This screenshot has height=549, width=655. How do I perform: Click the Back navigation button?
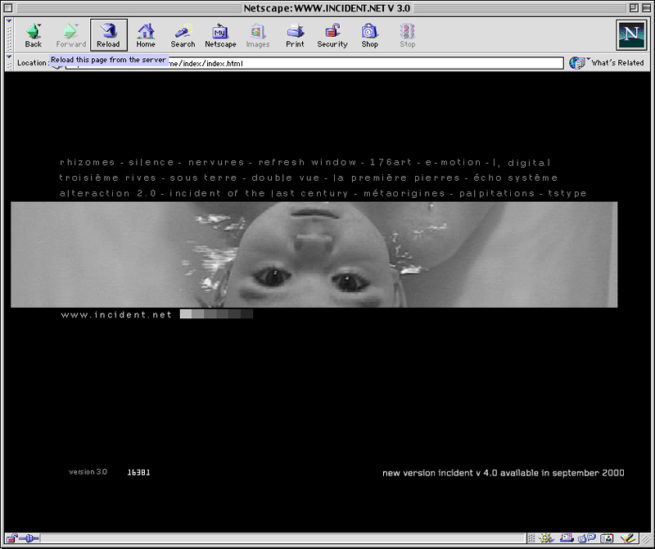pos(33,35)
